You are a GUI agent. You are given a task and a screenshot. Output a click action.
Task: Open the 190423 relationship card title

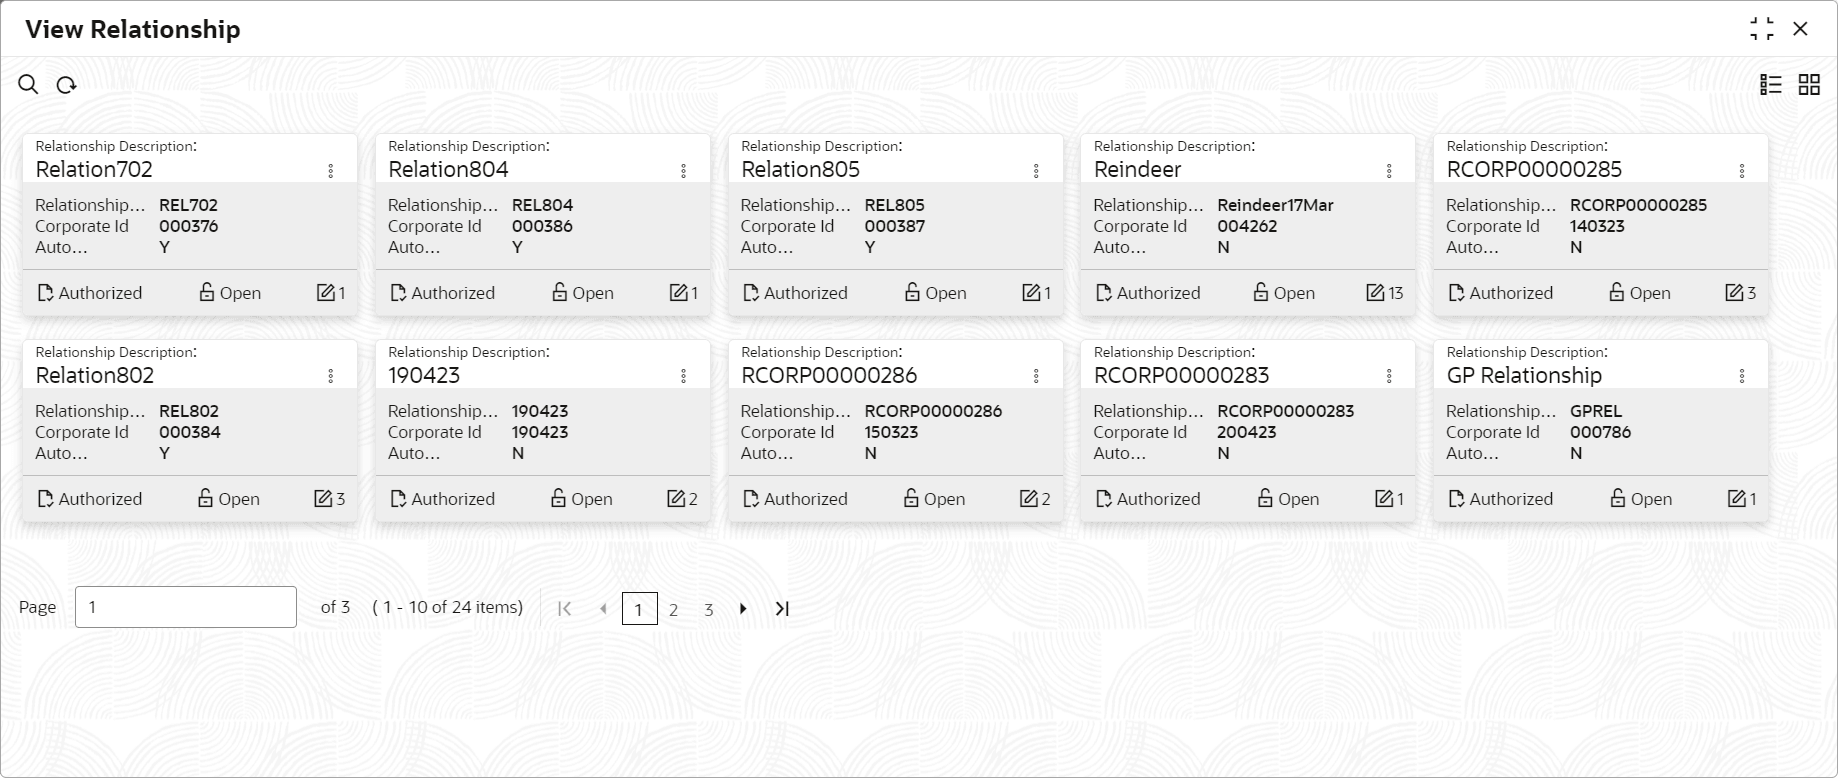click(x=425, y=375)
